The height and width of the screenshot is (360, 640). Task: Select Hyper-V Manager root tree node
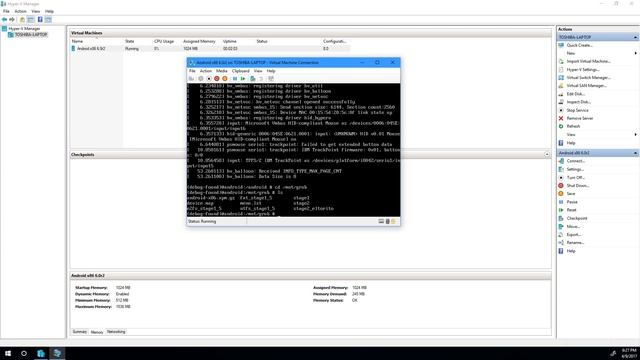[24, 29]
